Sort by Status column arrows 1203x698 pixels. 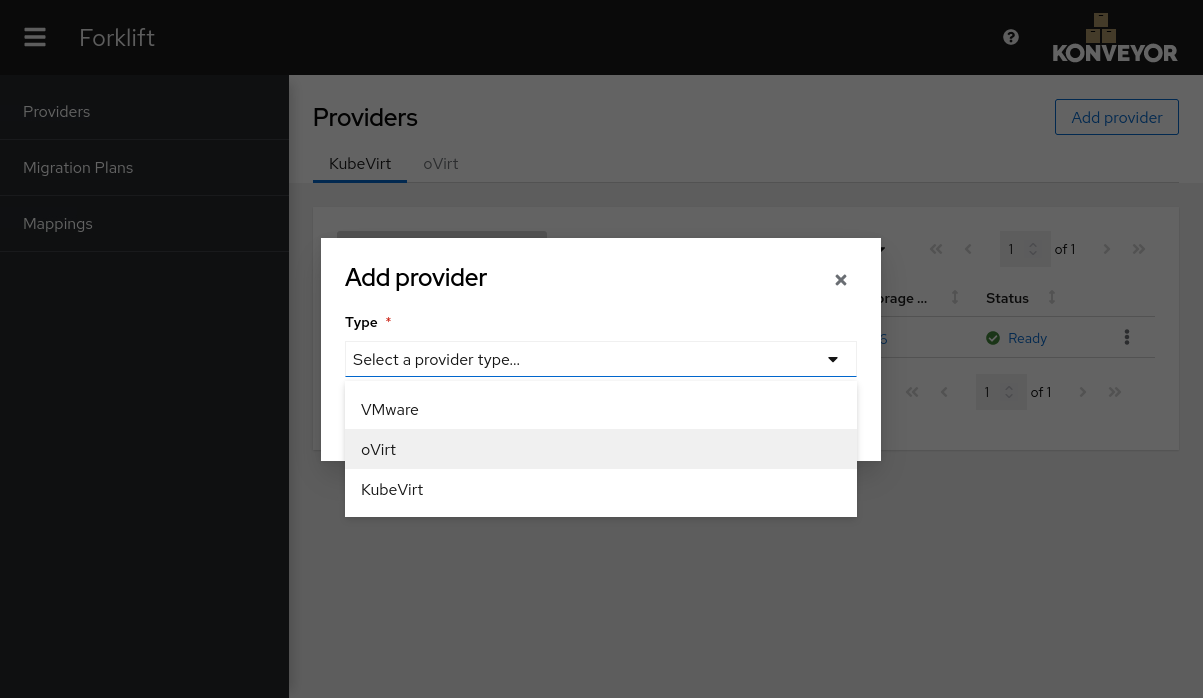tap(1052, 298)
